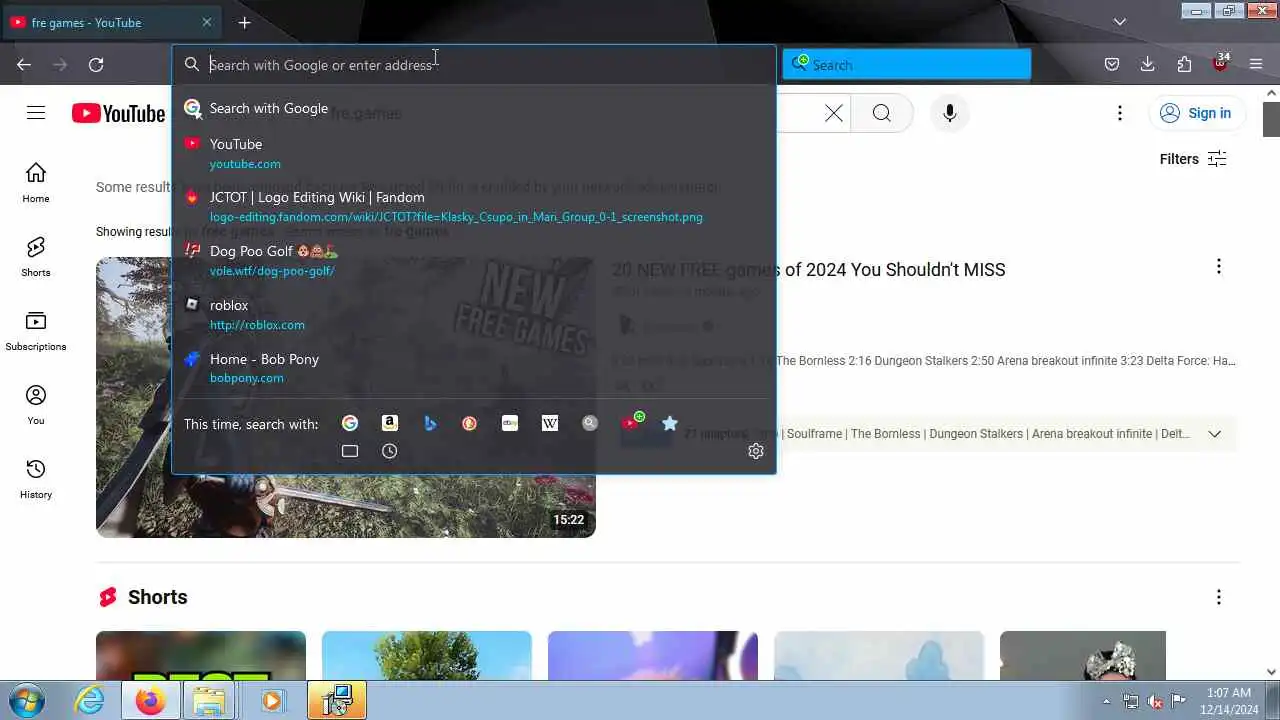1280x720 pixels.
Task: Search history using the clock icon
Action: 390,451
